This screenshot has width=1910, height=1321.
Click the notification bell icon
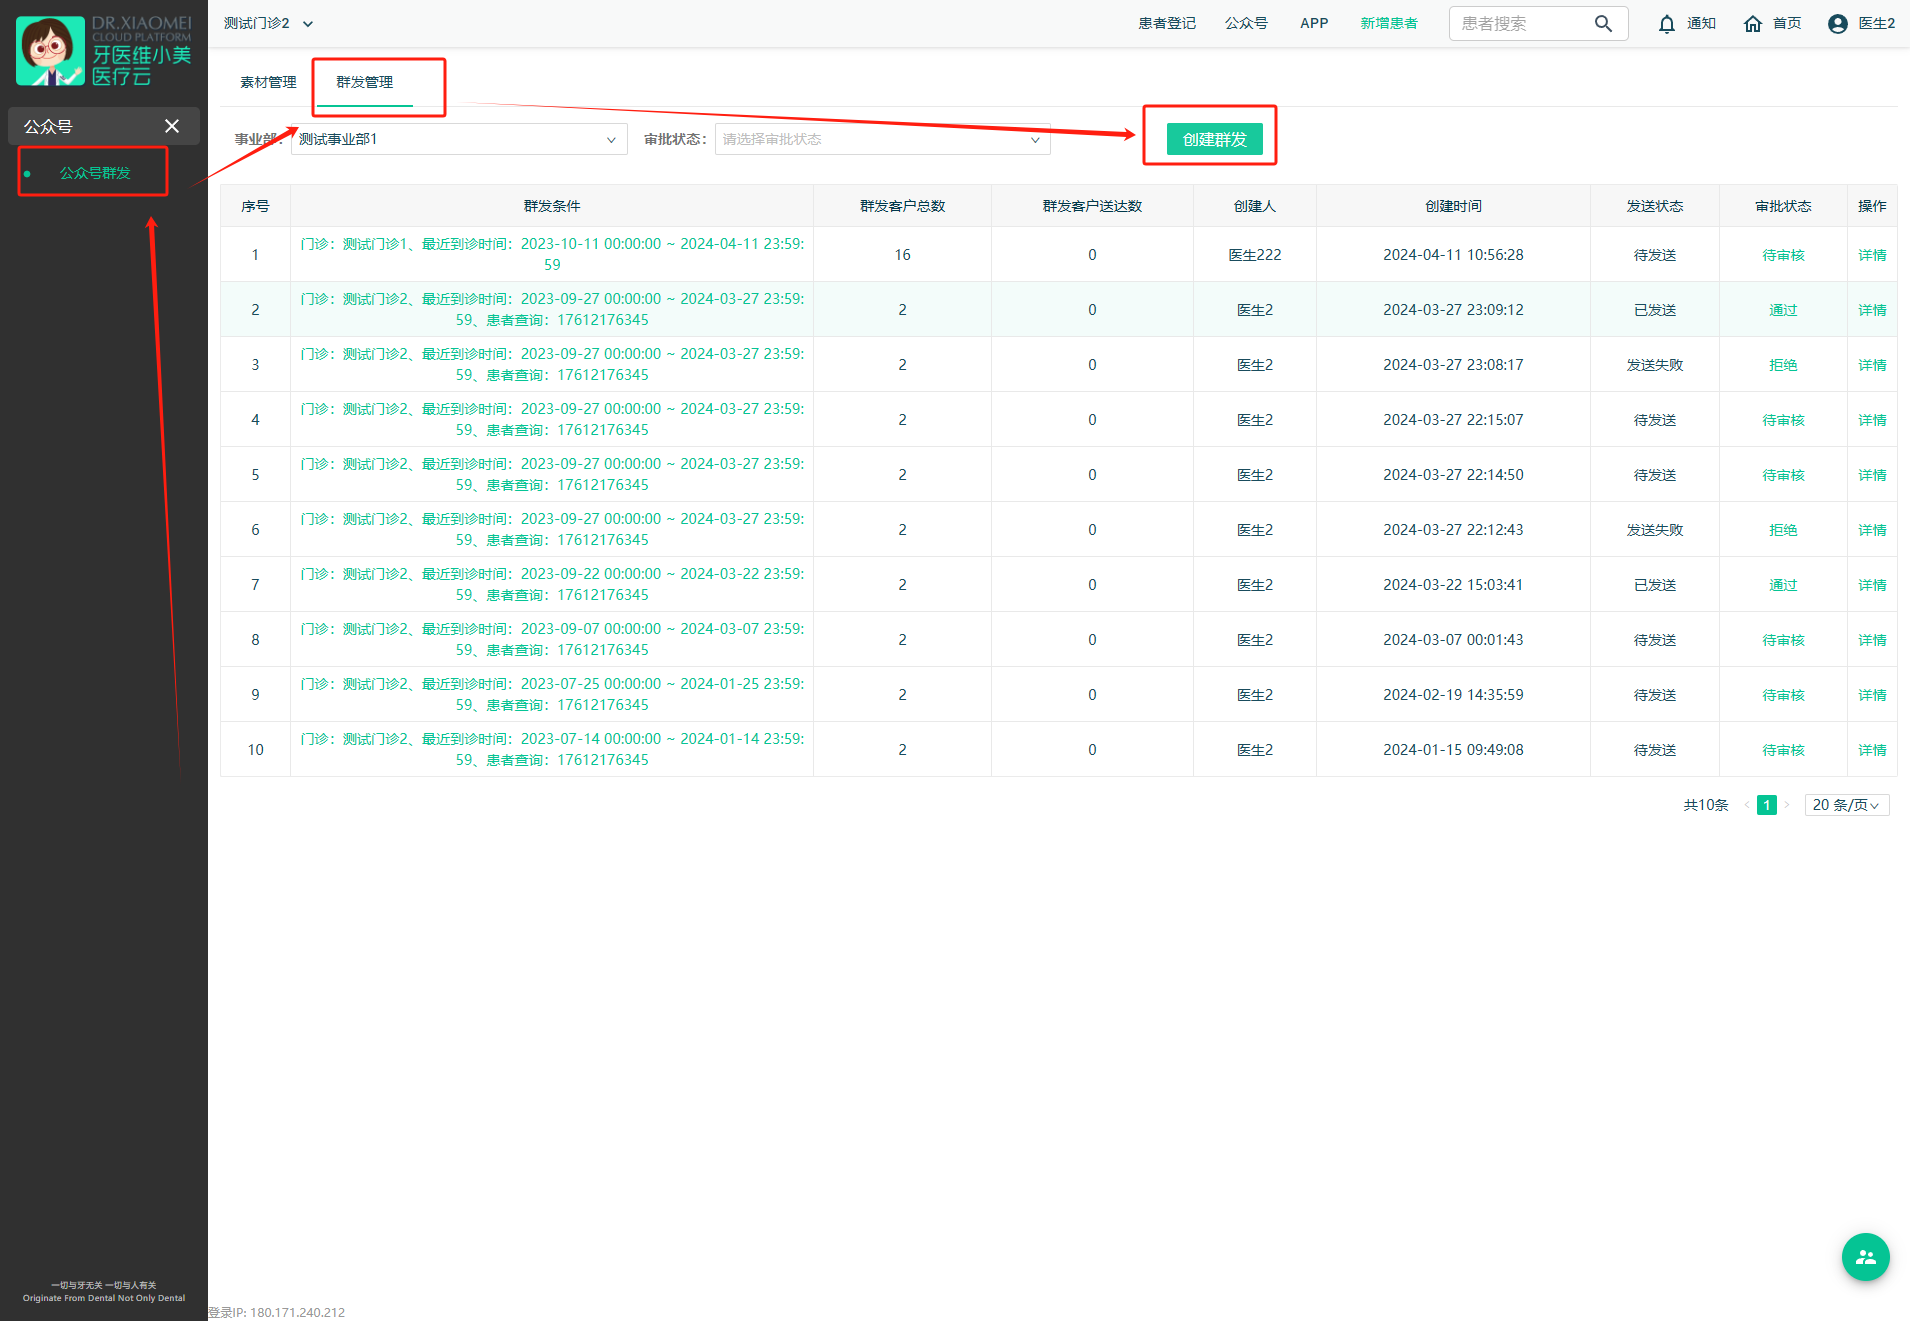point(1666,24)
